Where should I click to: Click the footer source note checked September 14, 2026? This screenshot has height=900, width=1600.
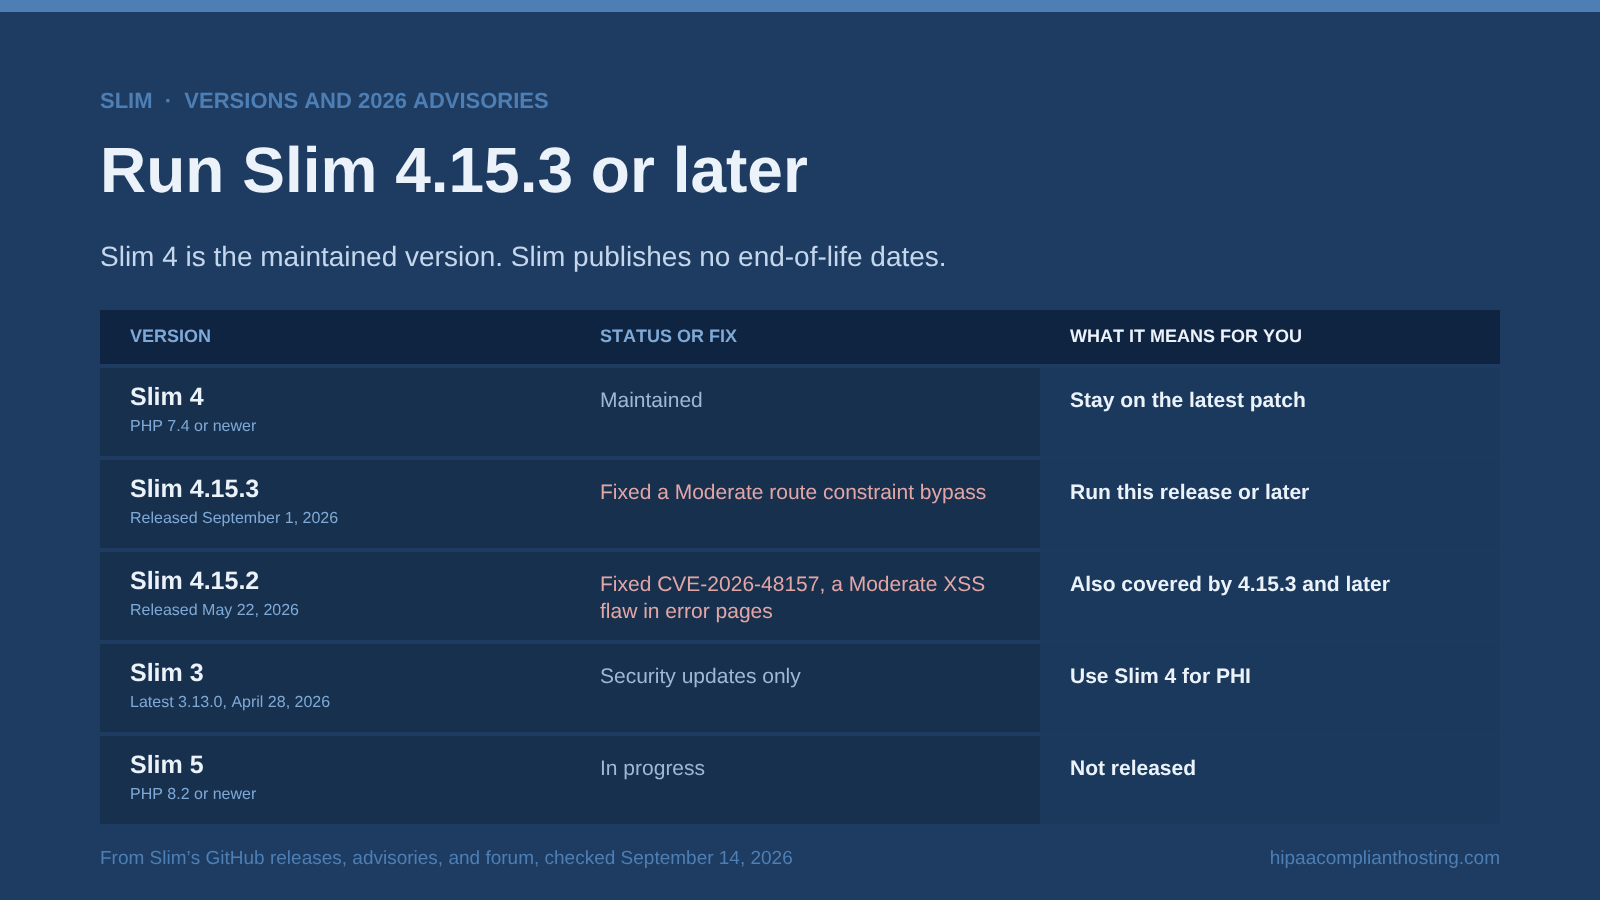pos(446,858)
